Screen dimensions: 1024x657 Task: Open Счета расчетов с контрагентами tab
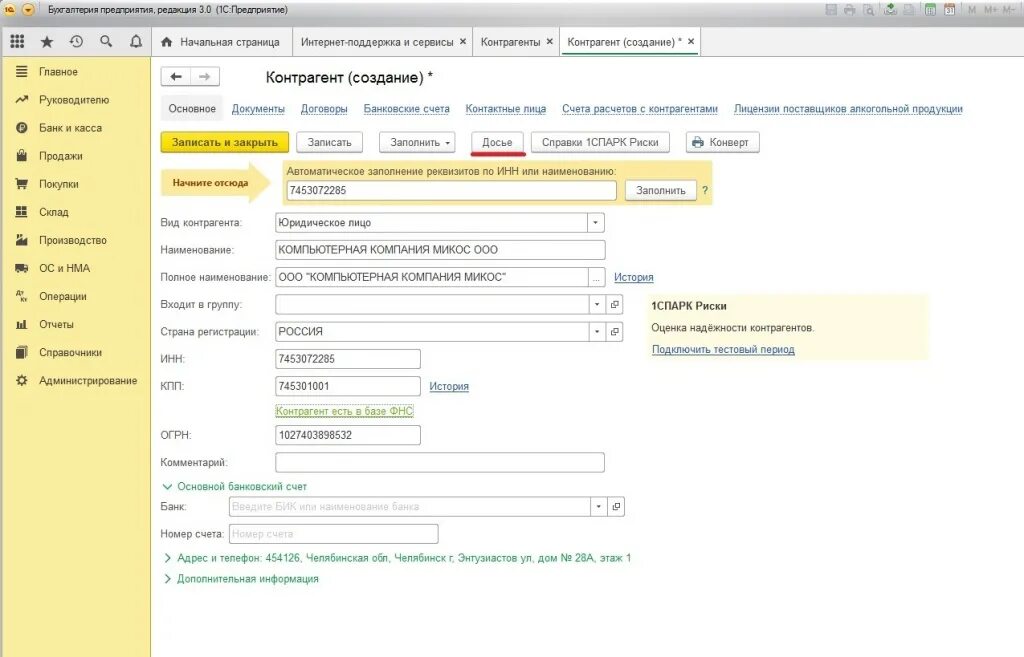point(639,108)
